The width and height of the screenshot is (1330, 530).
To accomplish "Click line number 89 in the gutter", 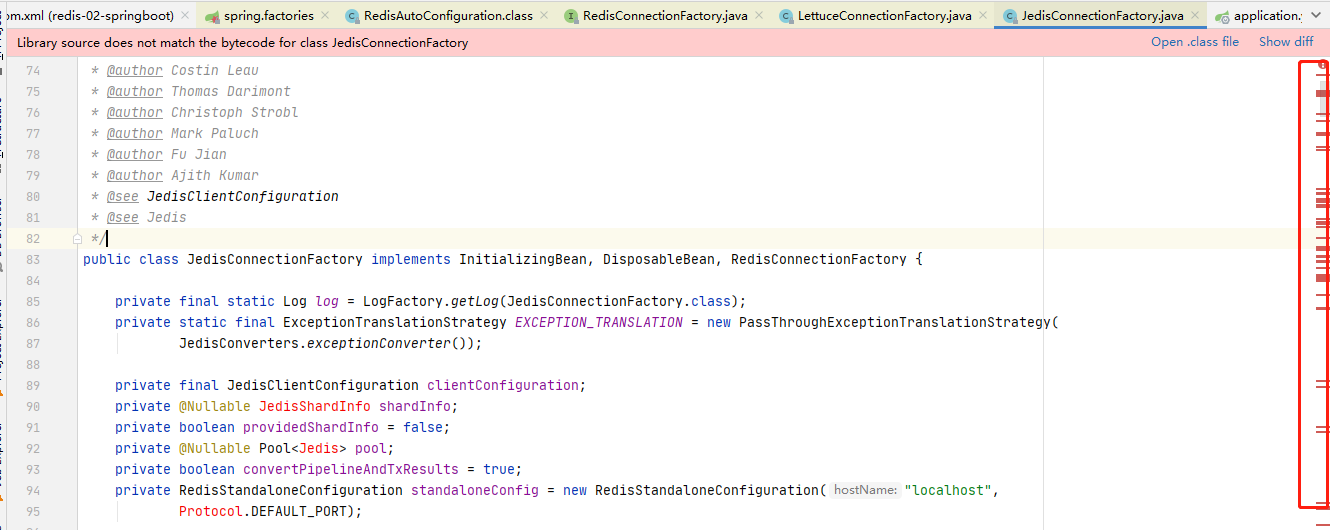I will 33,385.
